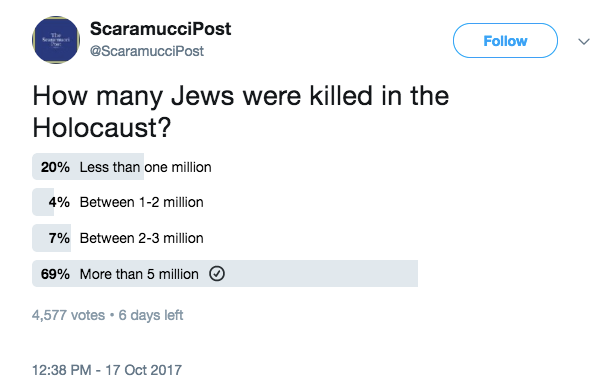Follow the ScaramucciPost account

pyautogui.click(x=505, y=41)
